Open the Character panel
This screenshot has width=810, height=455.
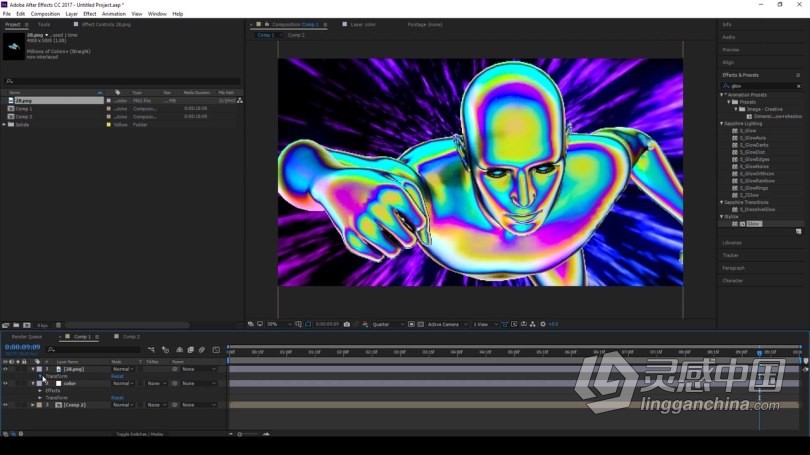click(x=733, y=280)
